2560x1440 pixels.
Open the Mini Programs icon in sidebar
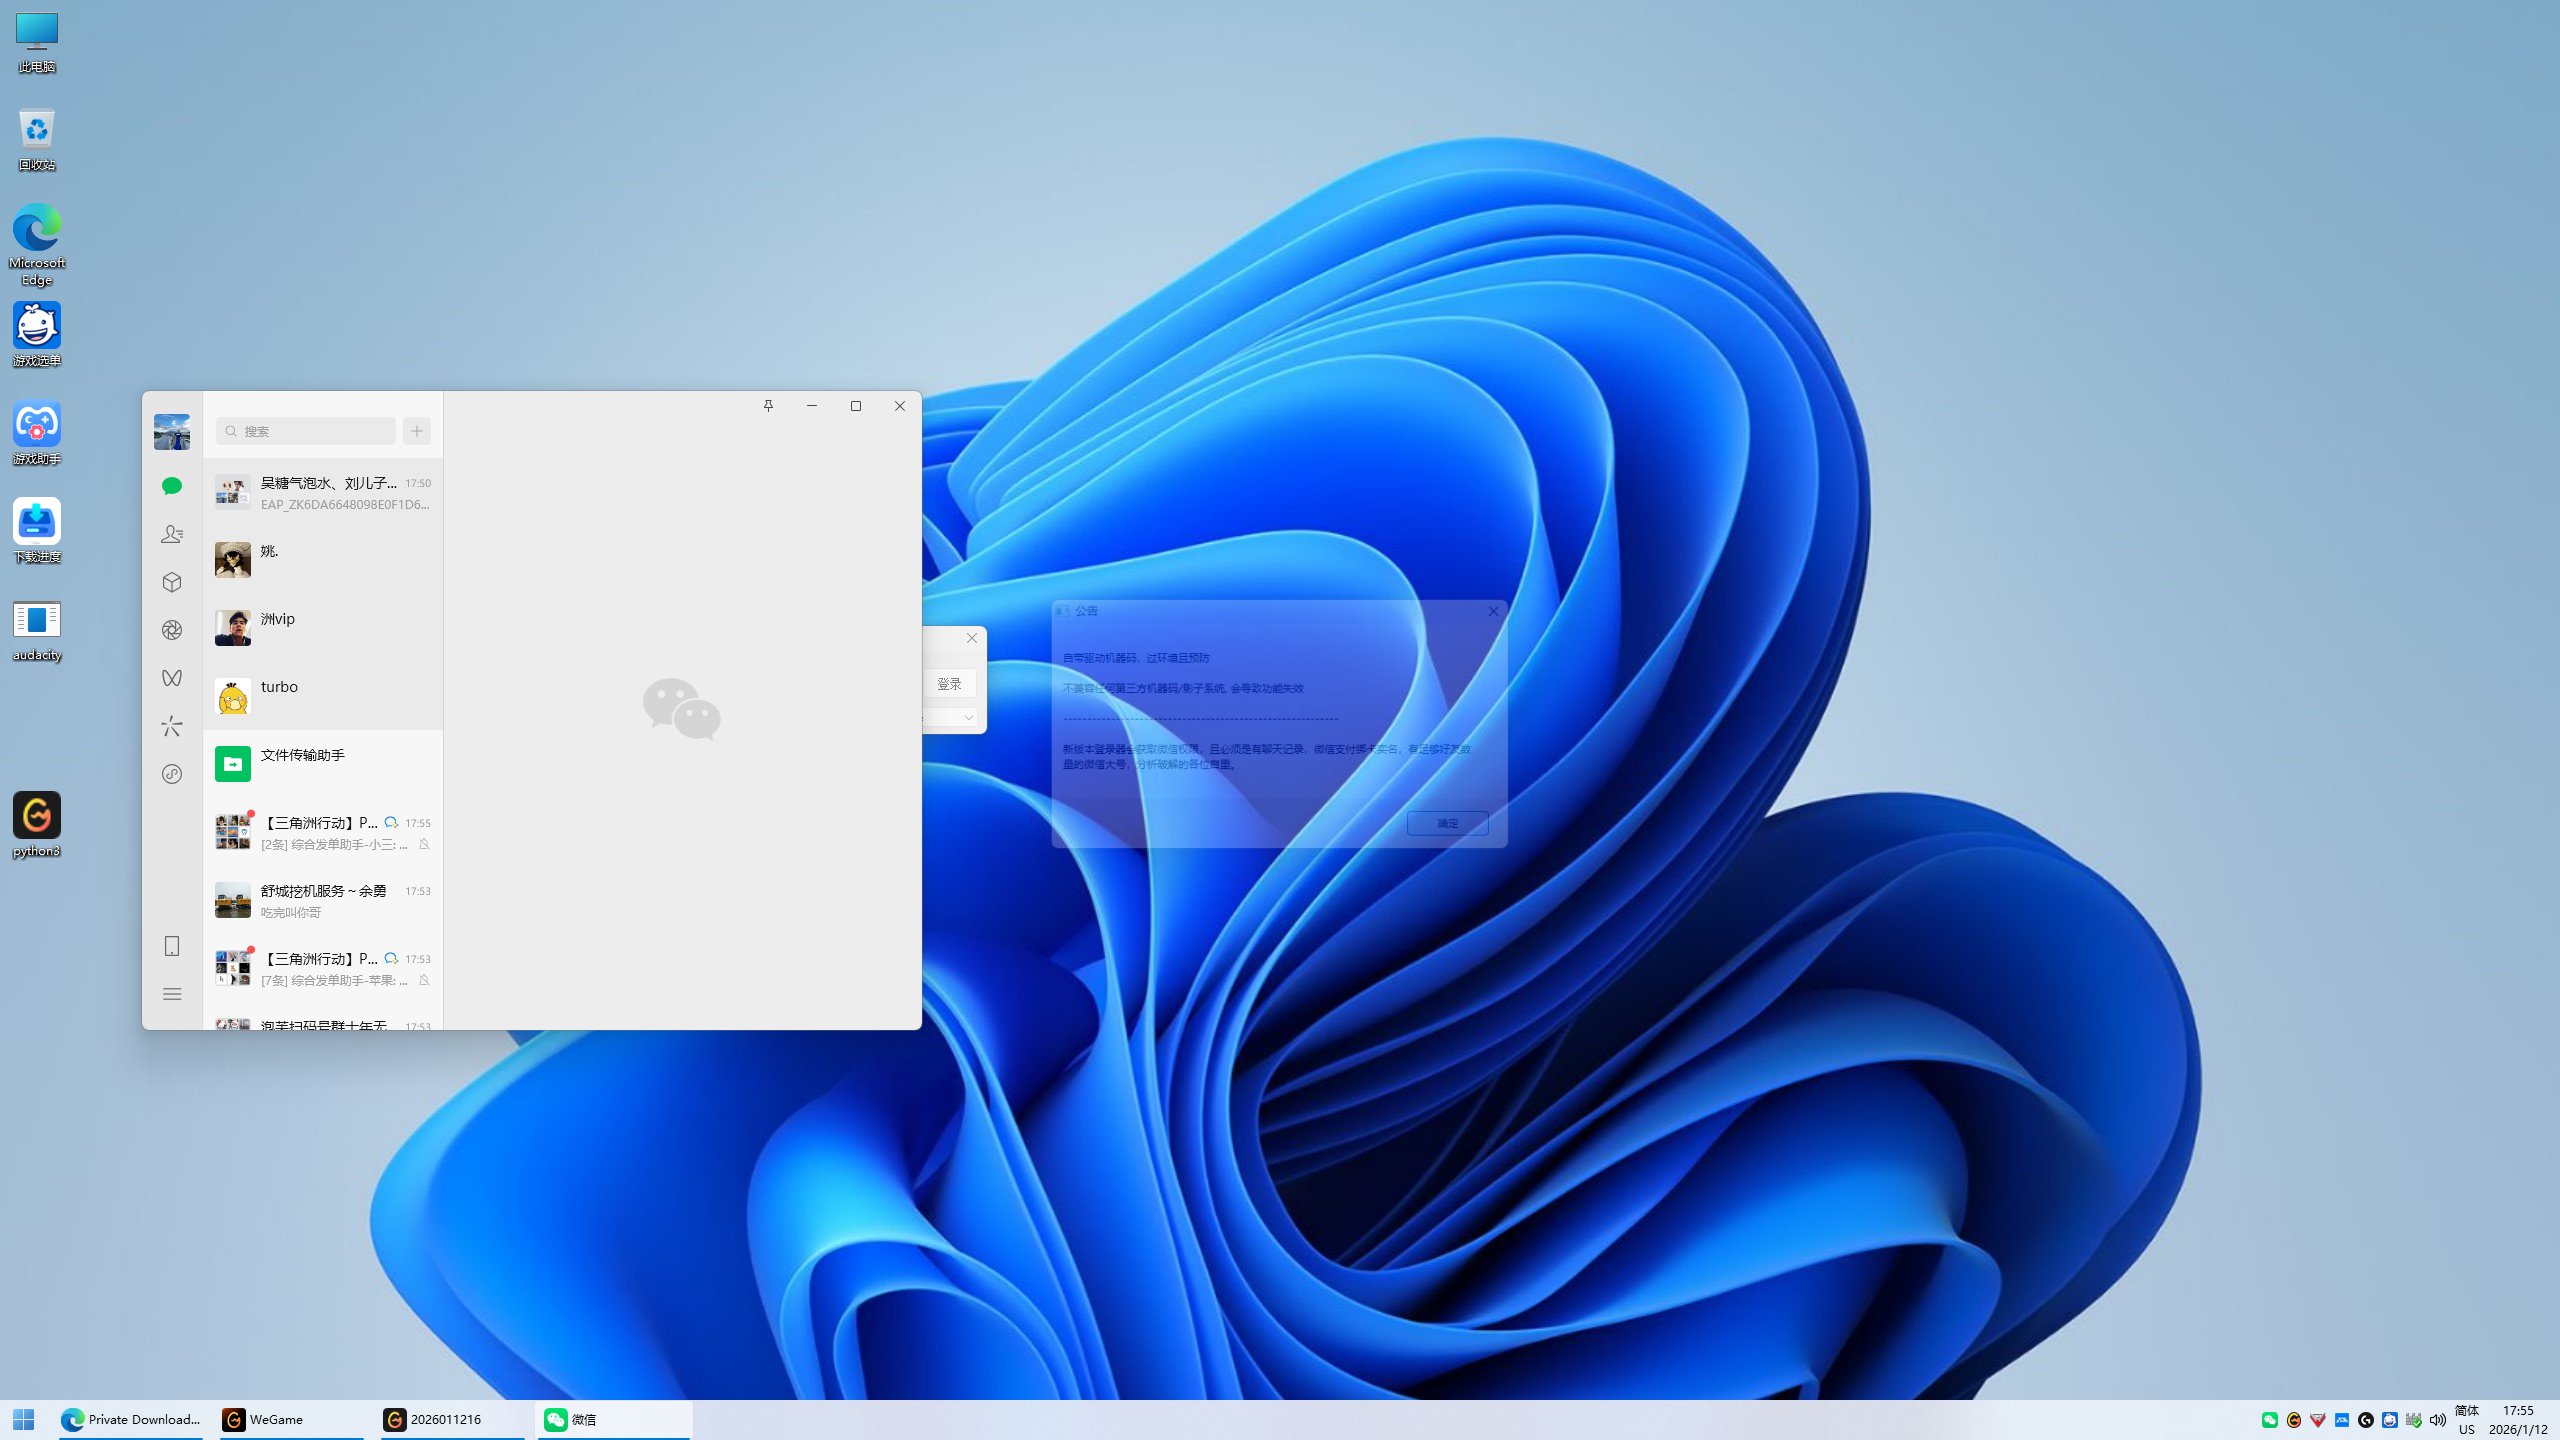172,774
